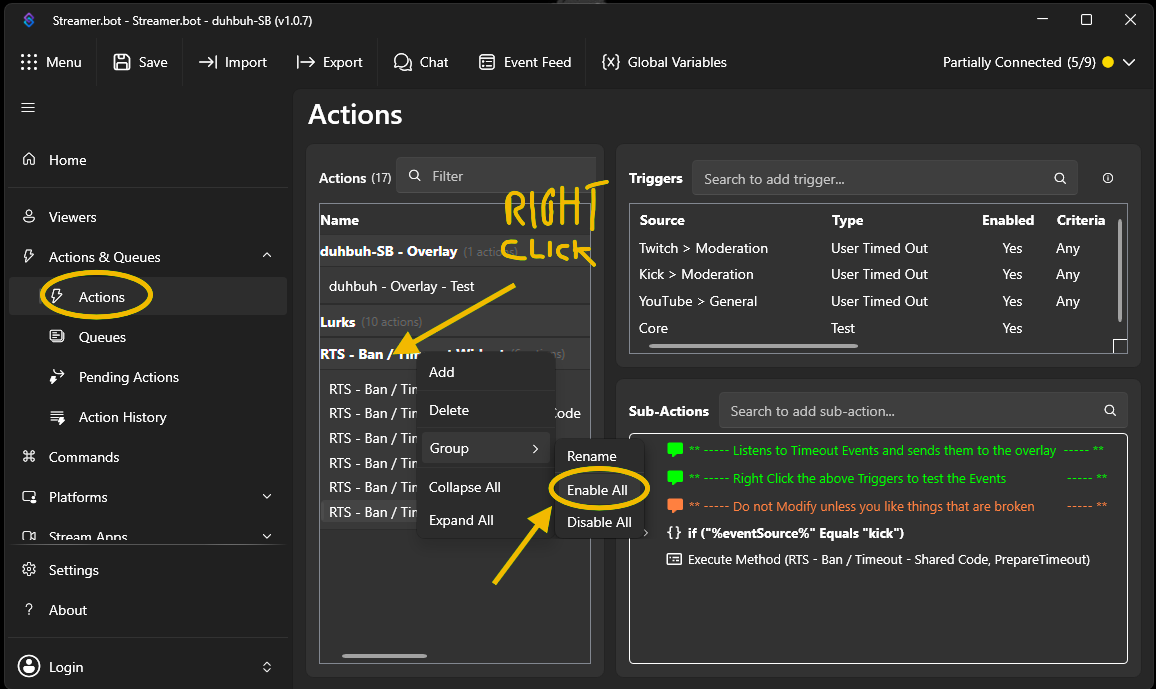Click the Import arrow icon

coord(208,62)
